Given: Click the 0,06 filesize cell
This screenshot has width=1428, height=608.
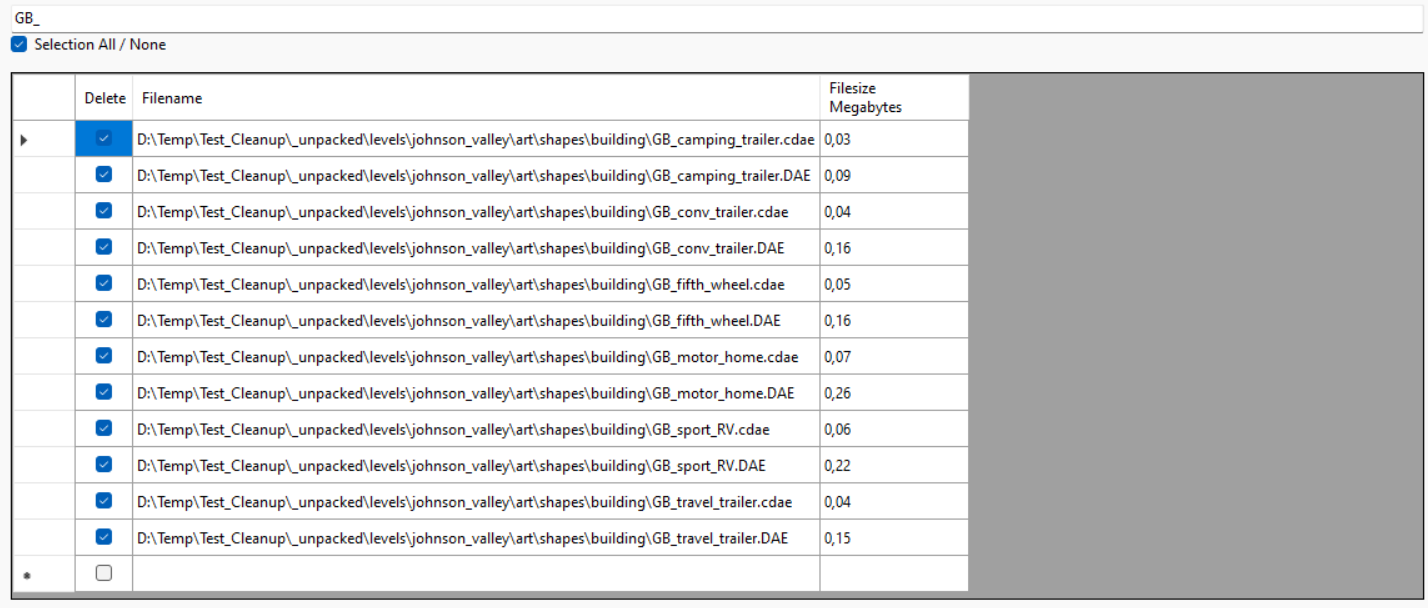Looking at the screenshot, I should (894, 429).
